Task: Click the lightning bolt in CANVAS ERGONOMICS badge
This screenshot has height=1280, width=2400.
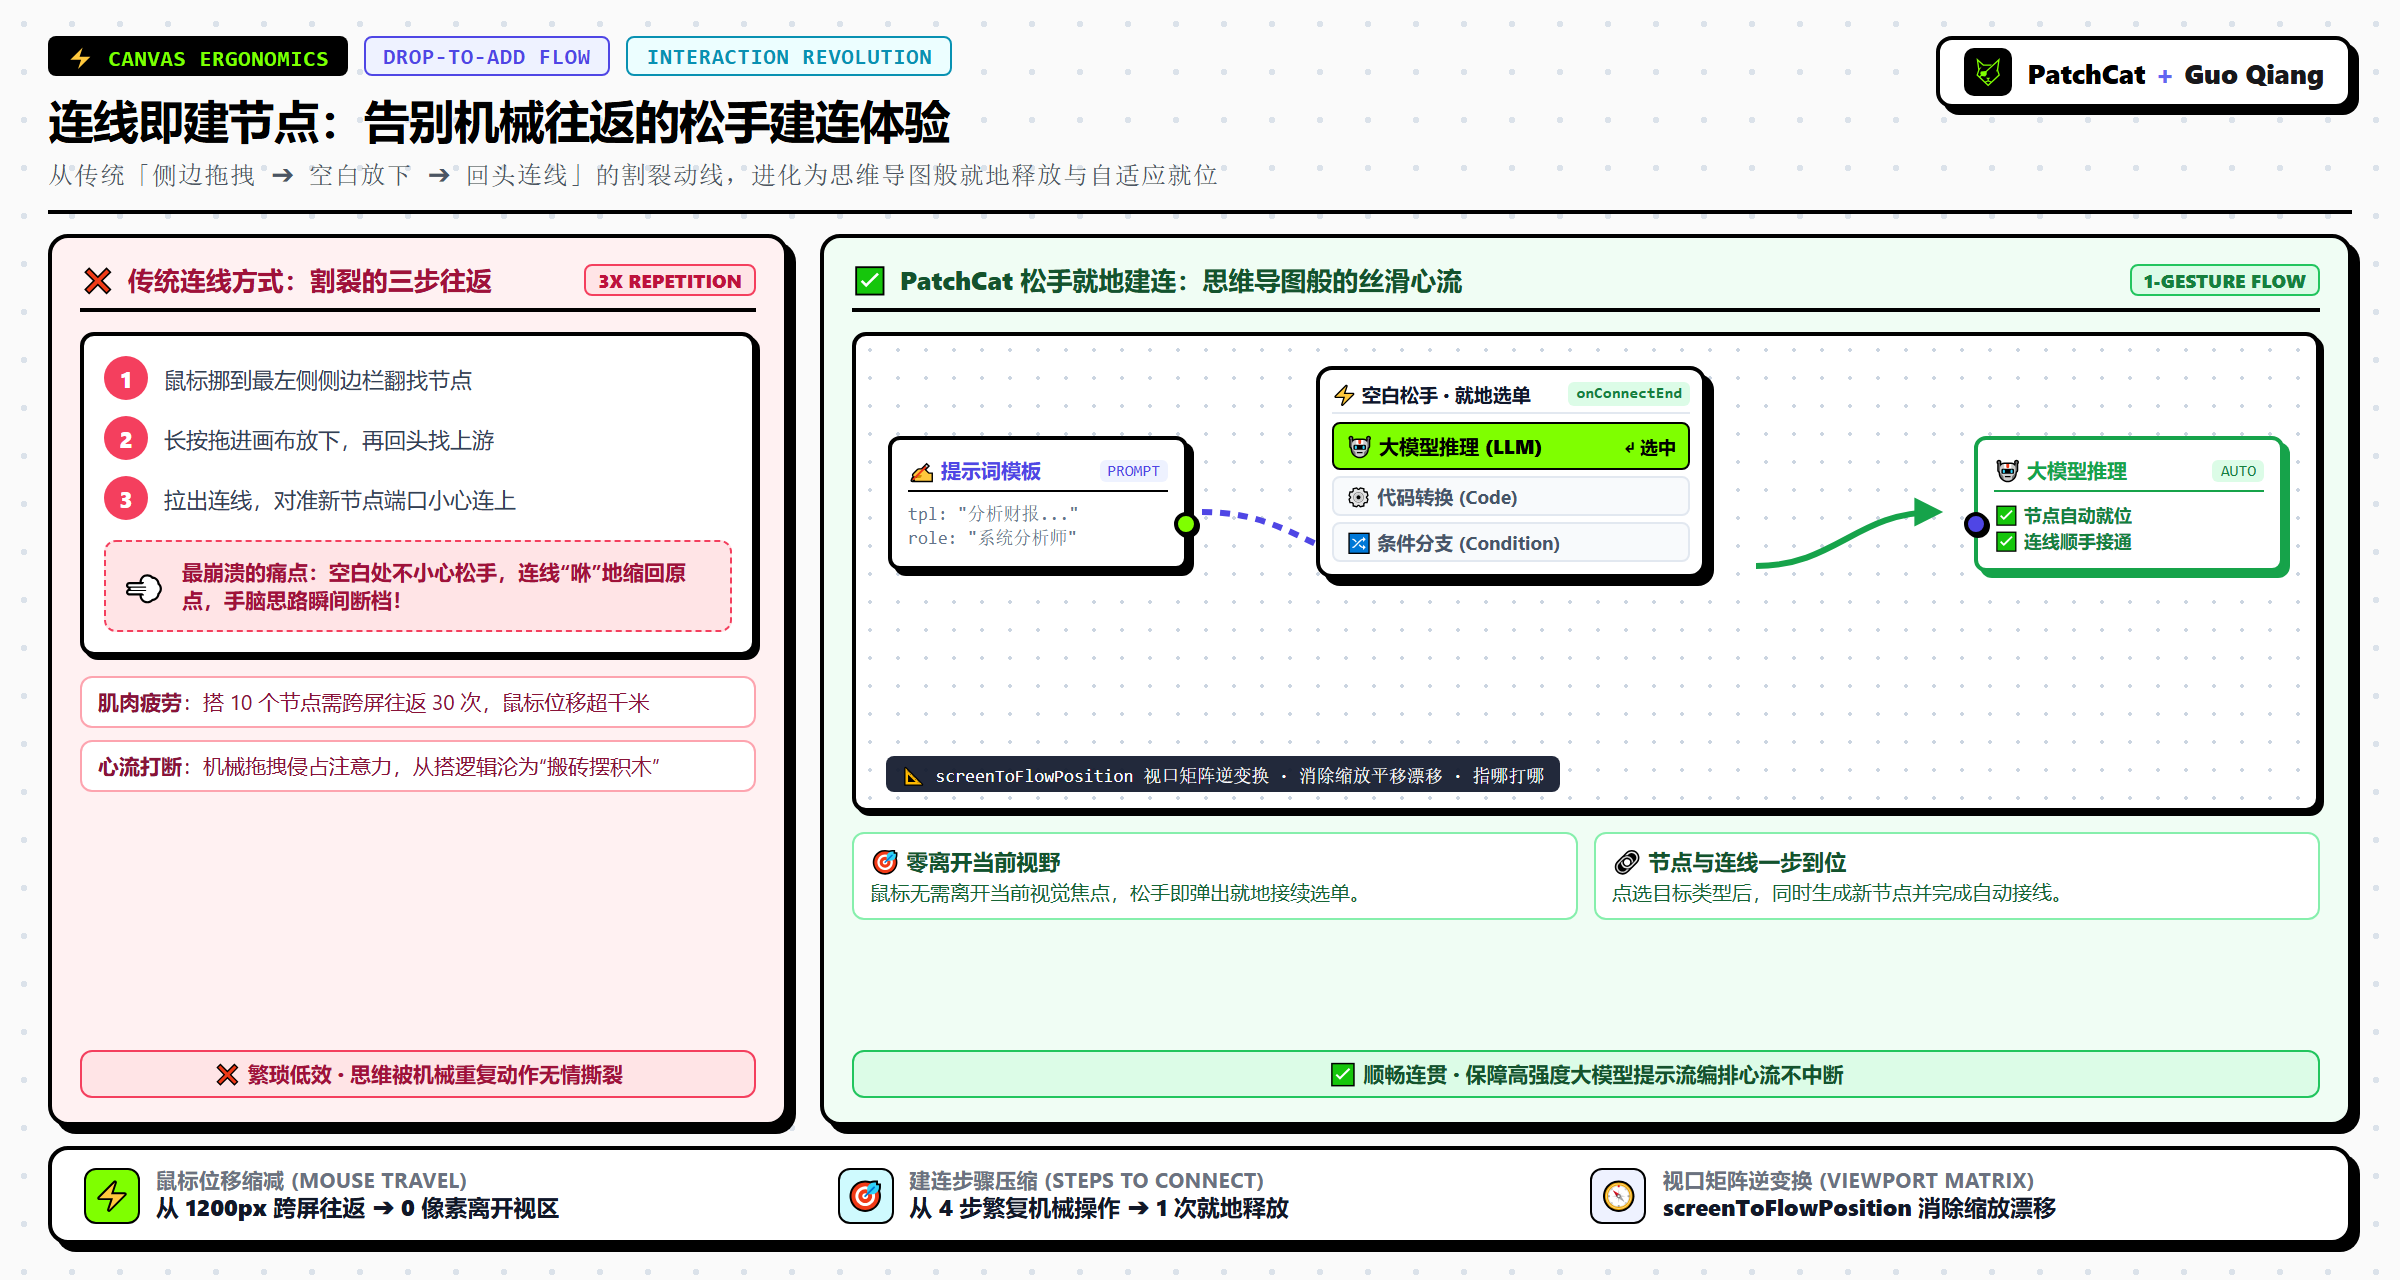Action: click(81, 58)
